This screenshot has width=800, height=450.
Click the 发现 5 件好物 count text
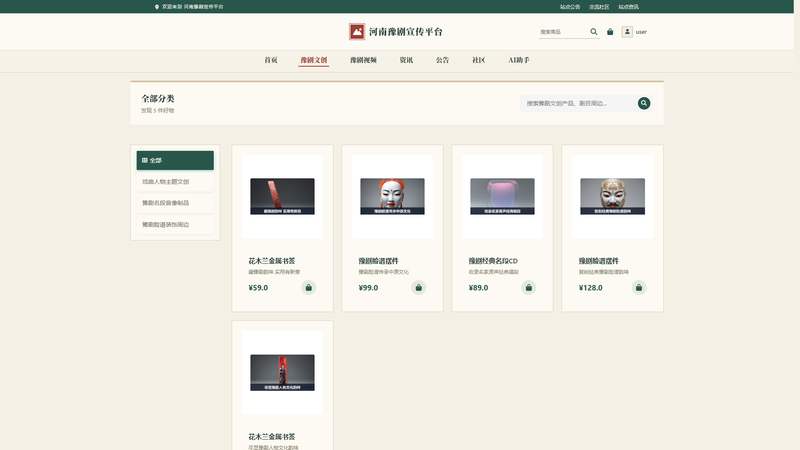(x=158, y=110)
